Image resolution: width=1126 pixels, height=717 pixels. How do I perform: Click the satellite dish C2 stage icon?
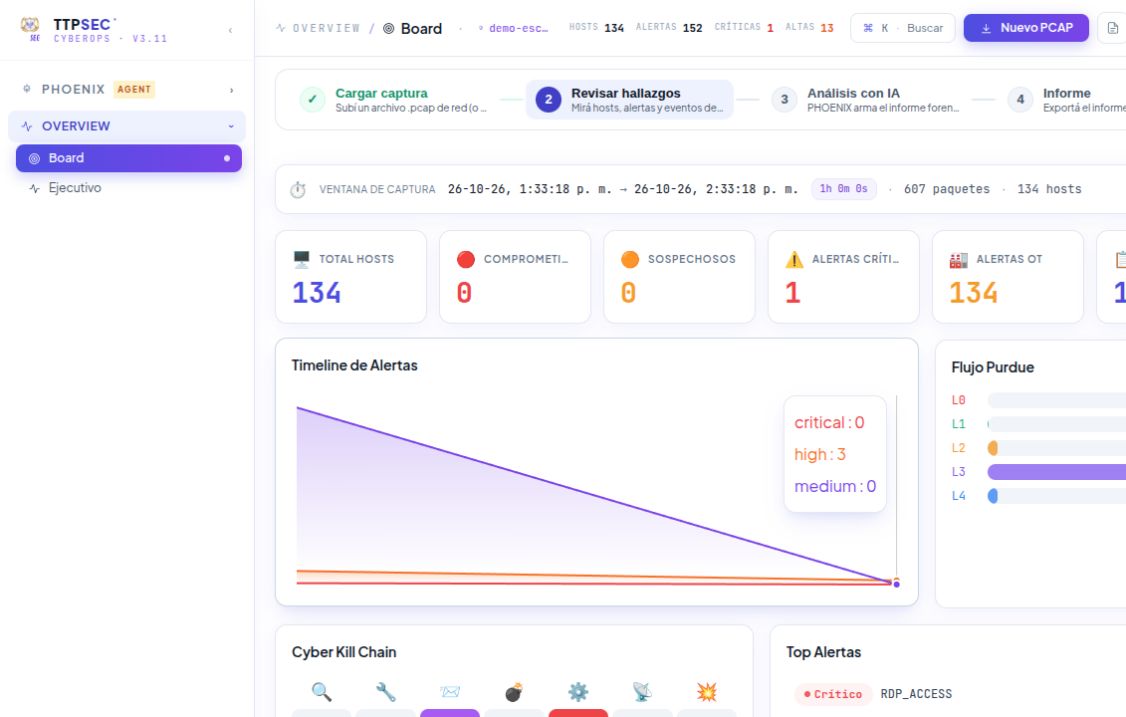tap(642, 692)
